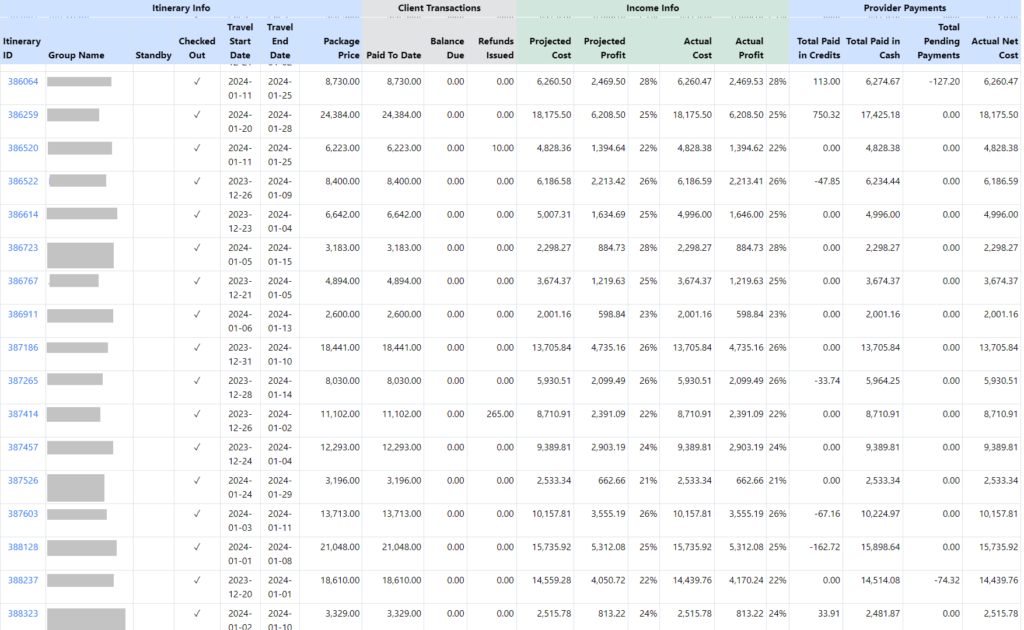1024x630 pixels.
Task: Click the Projected Cost column header
Action: [550, 48]
